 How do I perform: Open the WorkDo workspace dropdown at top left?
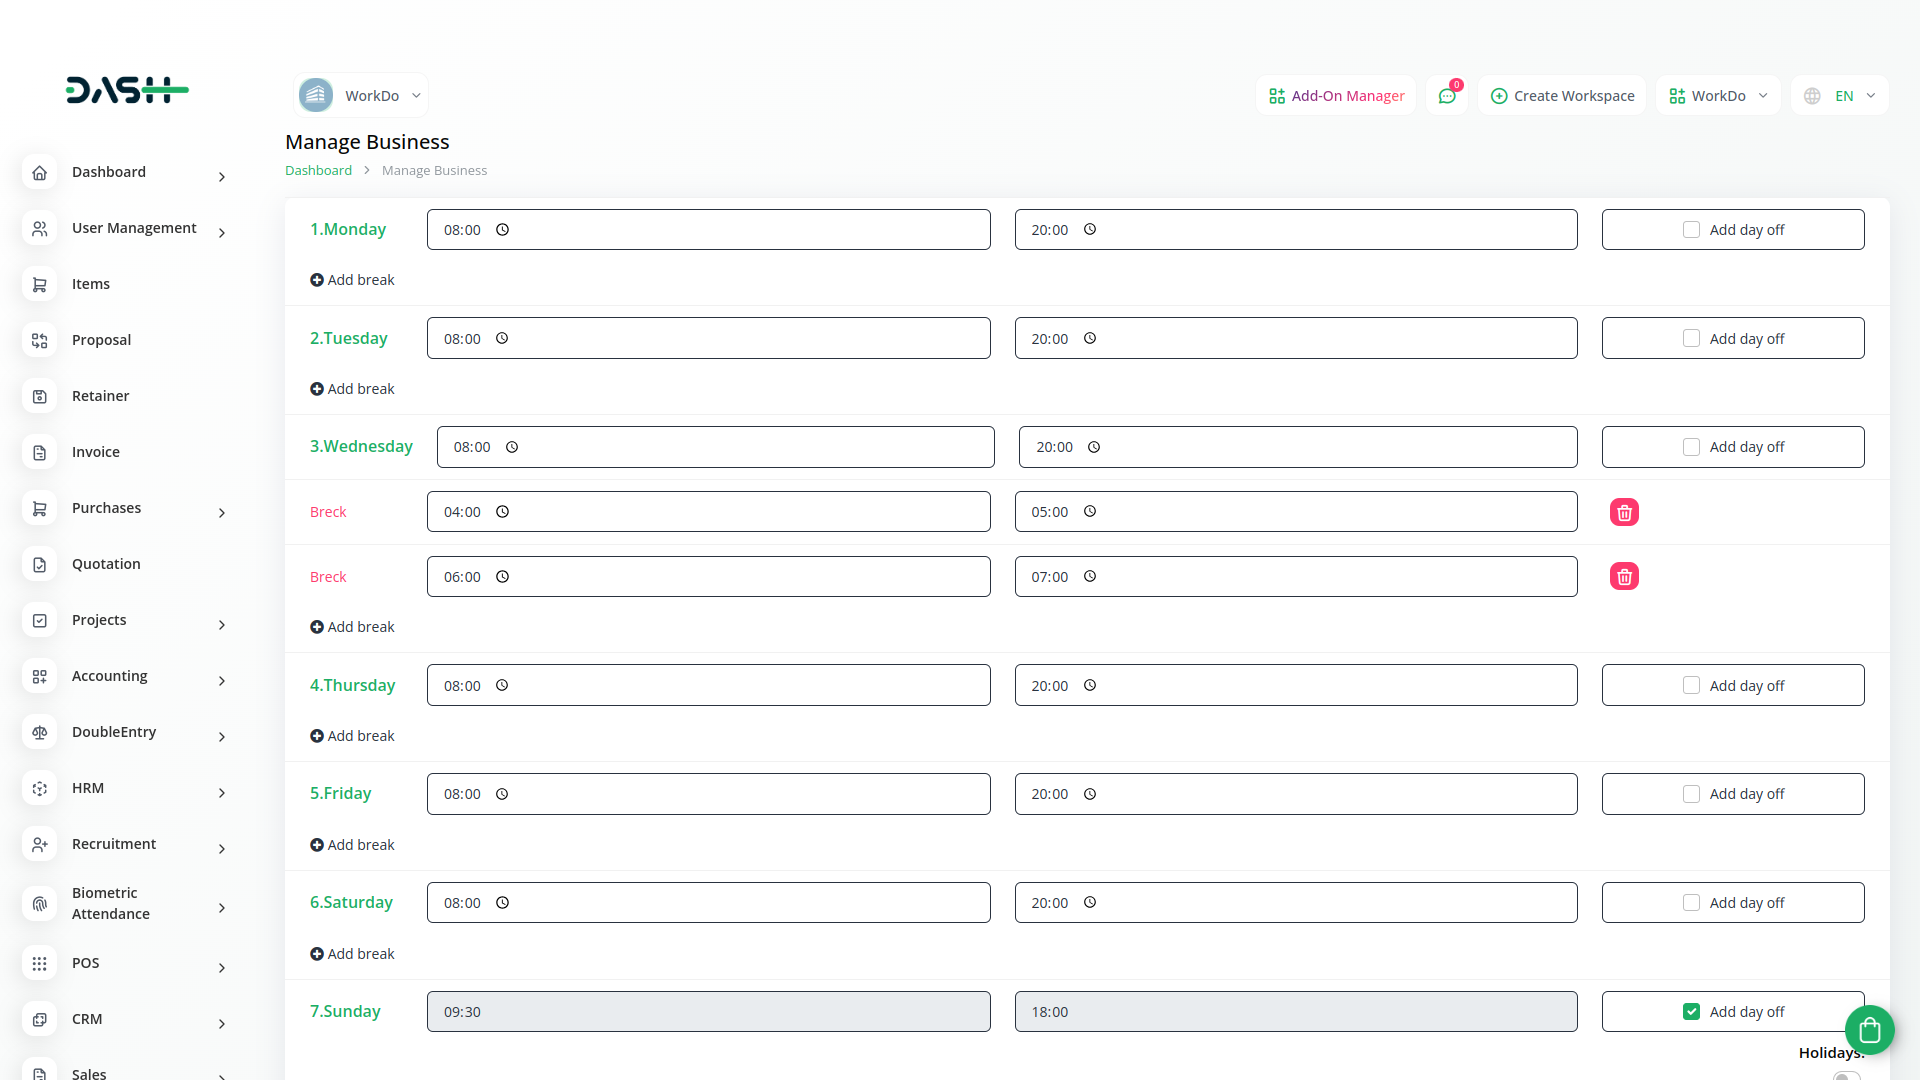tap(361, 96)
